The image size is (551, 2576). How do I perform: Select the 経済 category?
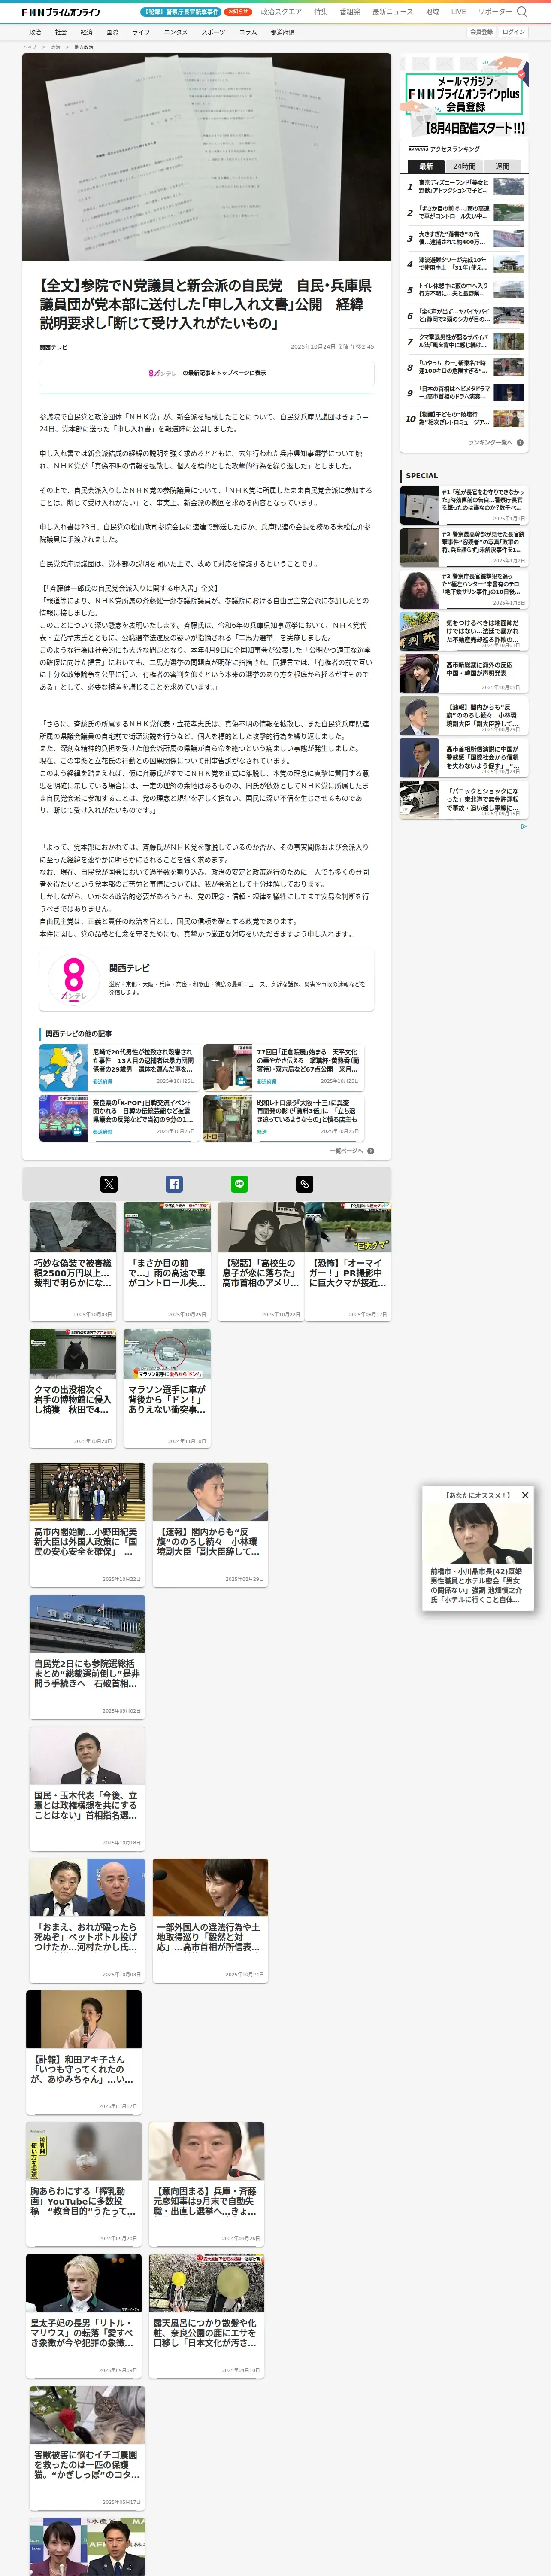point(87,32)
